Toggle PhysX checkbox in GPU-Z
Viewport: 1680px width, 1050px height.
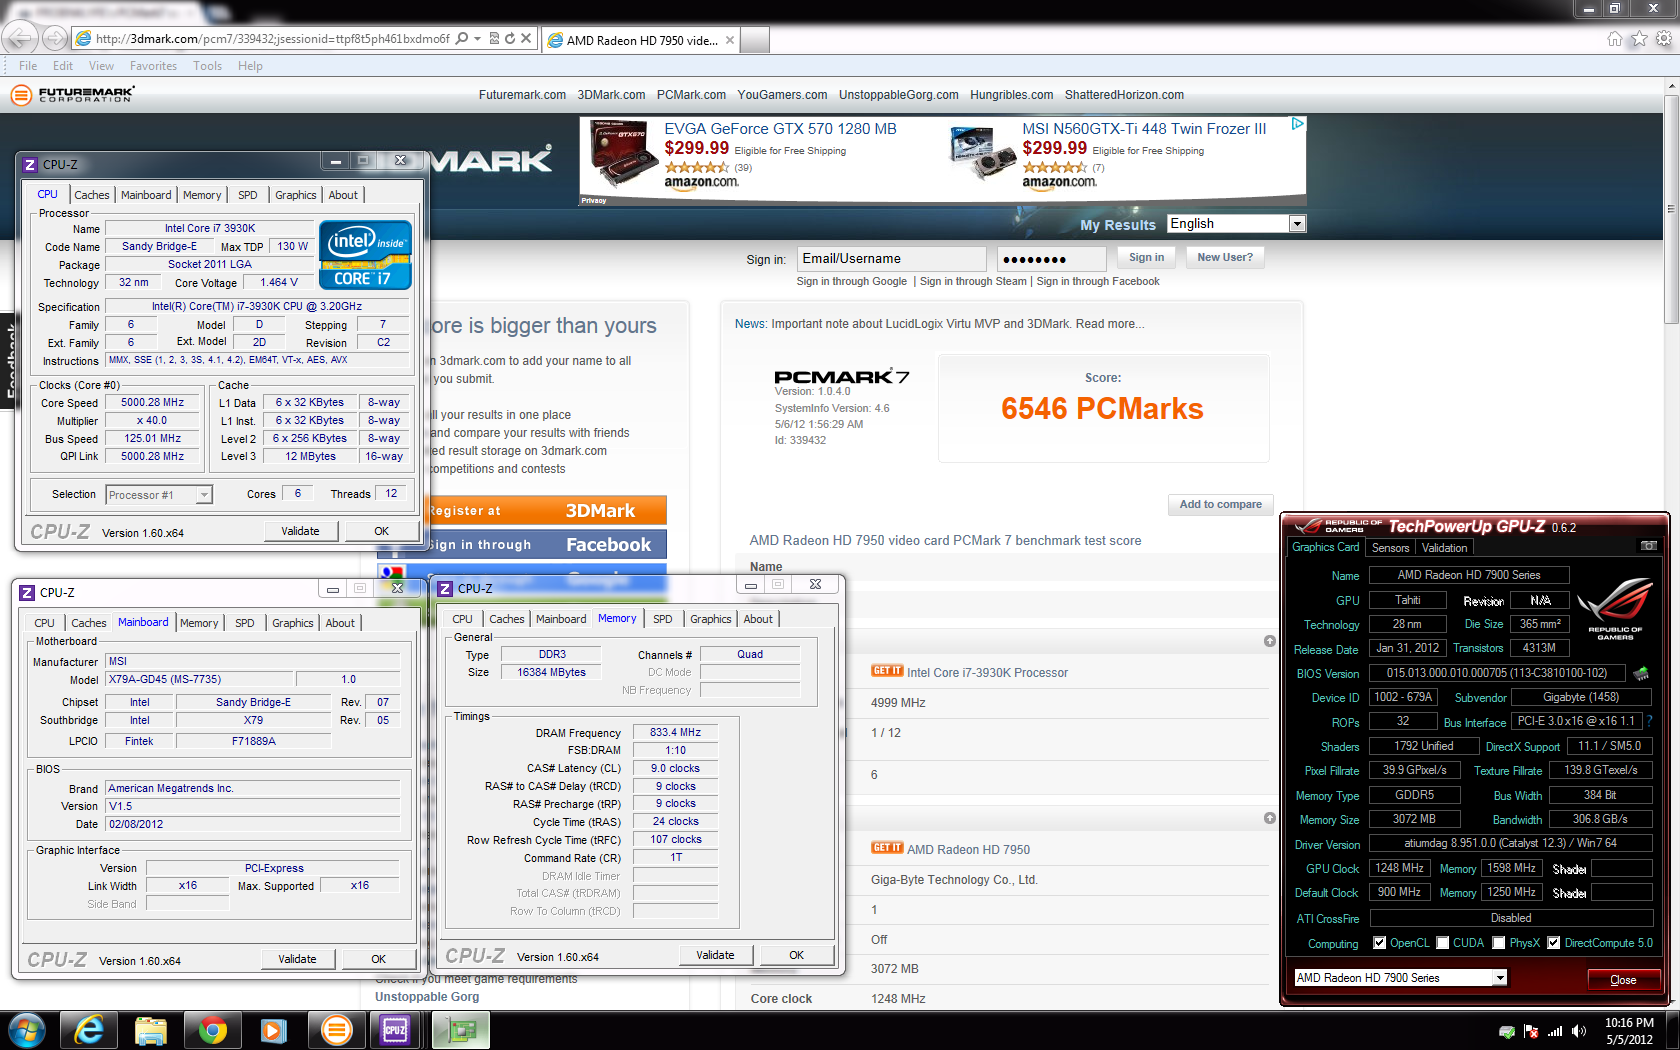coord(1499,943)
